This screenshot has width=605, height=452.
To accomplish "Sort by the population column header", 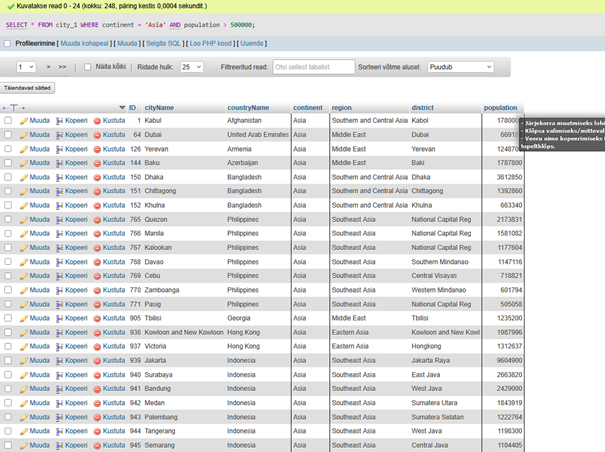I will coord(500,107).
